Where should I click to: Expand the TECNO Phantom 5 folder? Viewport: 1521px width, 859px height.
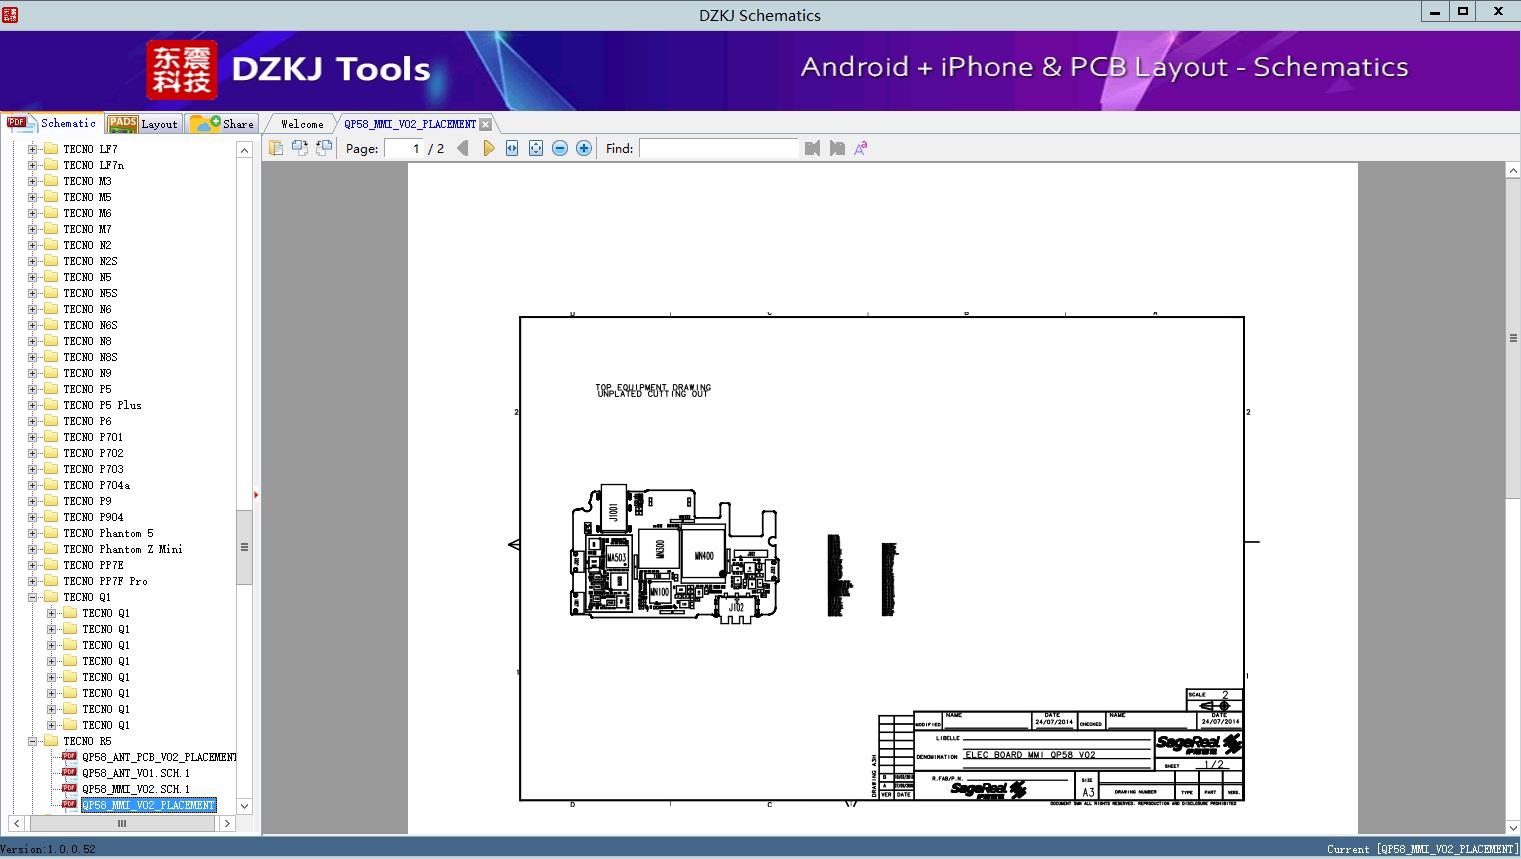pyautogui.click(x=33, y=533)
